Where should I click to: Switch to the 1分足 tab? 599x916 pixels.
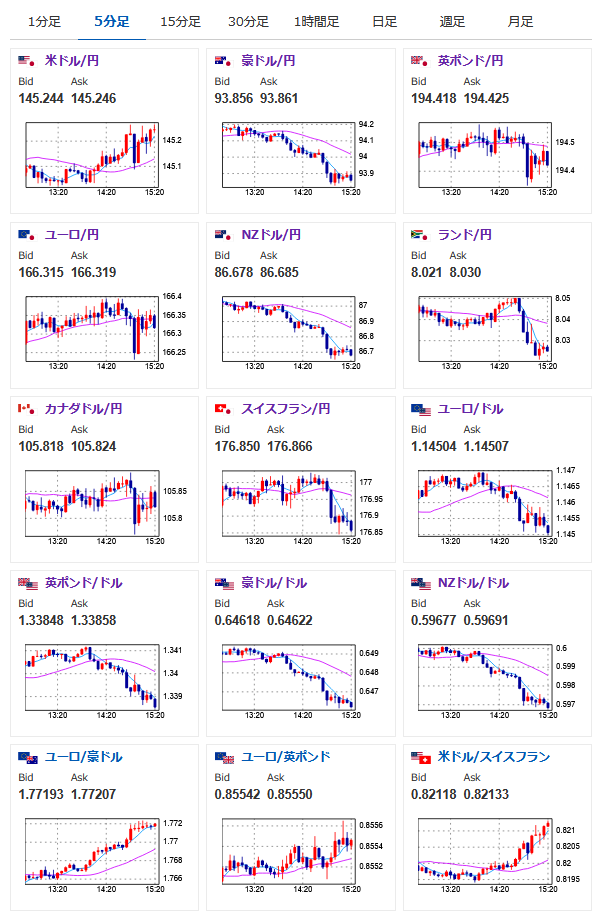pos(44,22)
